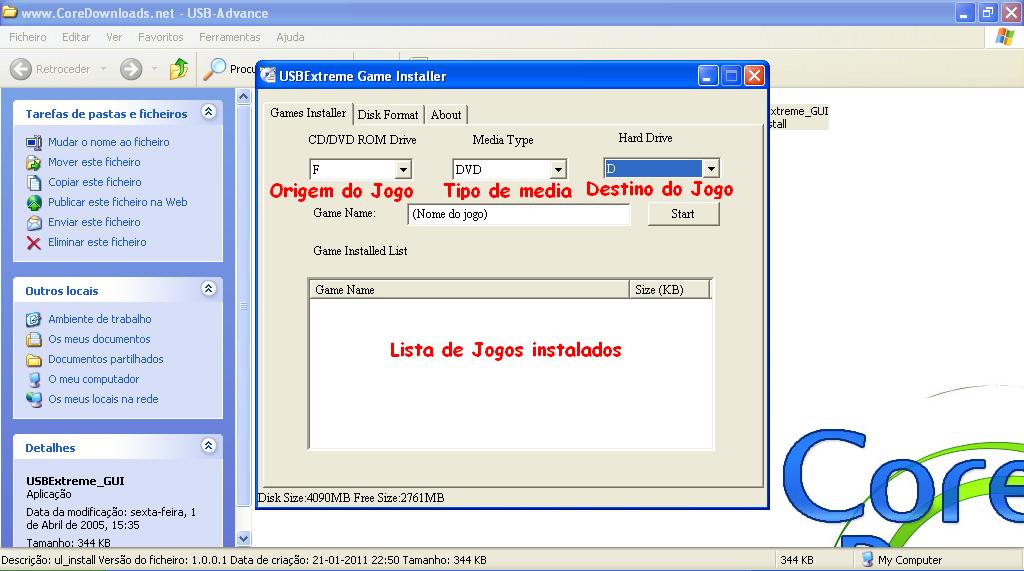Image resolution: width=1024 pixels, height=571 pixels.
Task: Click the rename file icon
Action: pos(34,142)
